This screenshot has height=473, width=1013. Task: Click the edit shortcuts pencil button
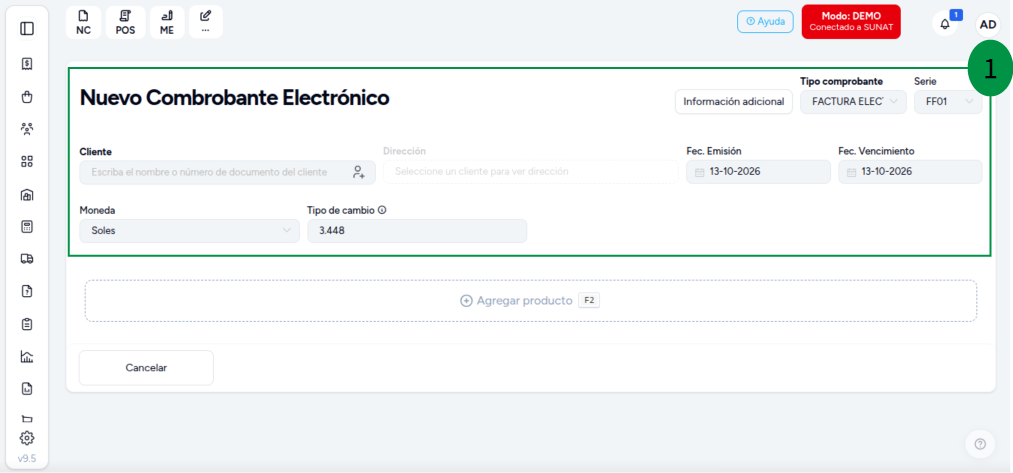[205, 22]
